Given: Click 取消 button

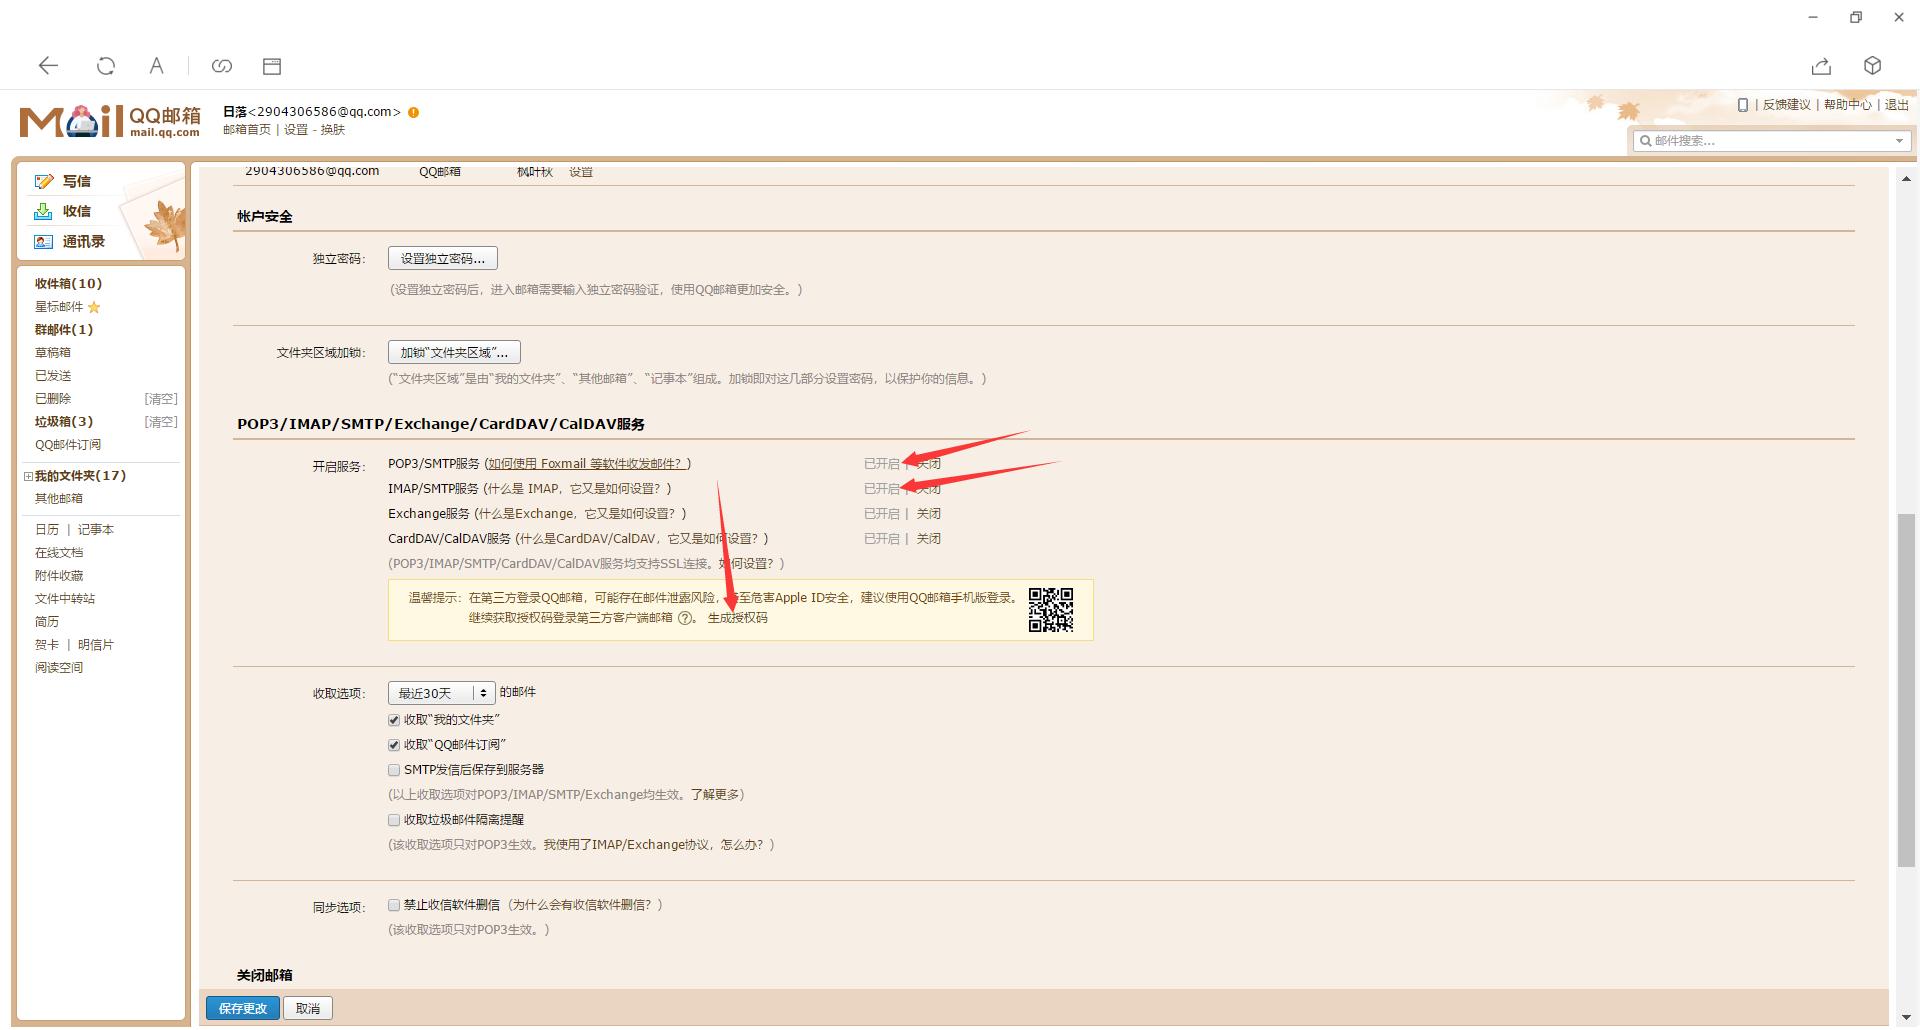Looking at the screenshot, I should pyautogui.click(x=308, y=1008).
